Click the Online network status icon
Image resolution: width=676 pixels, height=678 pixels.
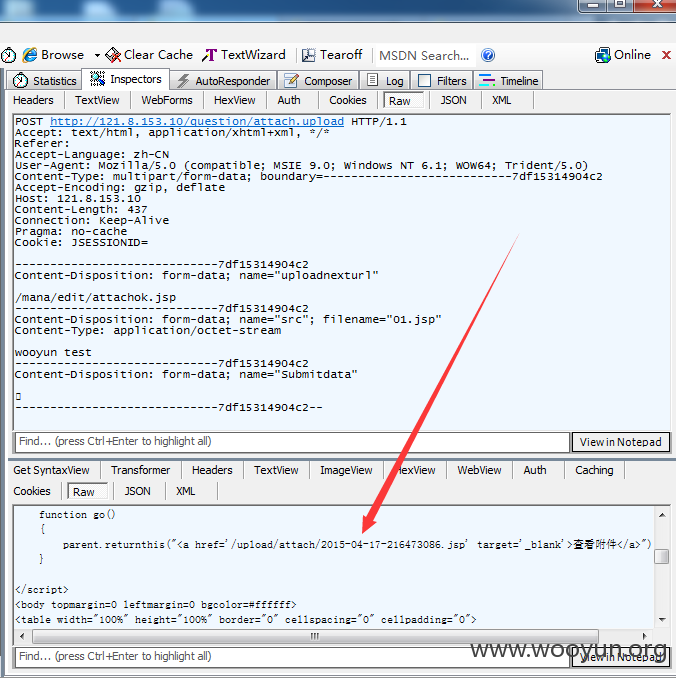[x=602, y=55]
